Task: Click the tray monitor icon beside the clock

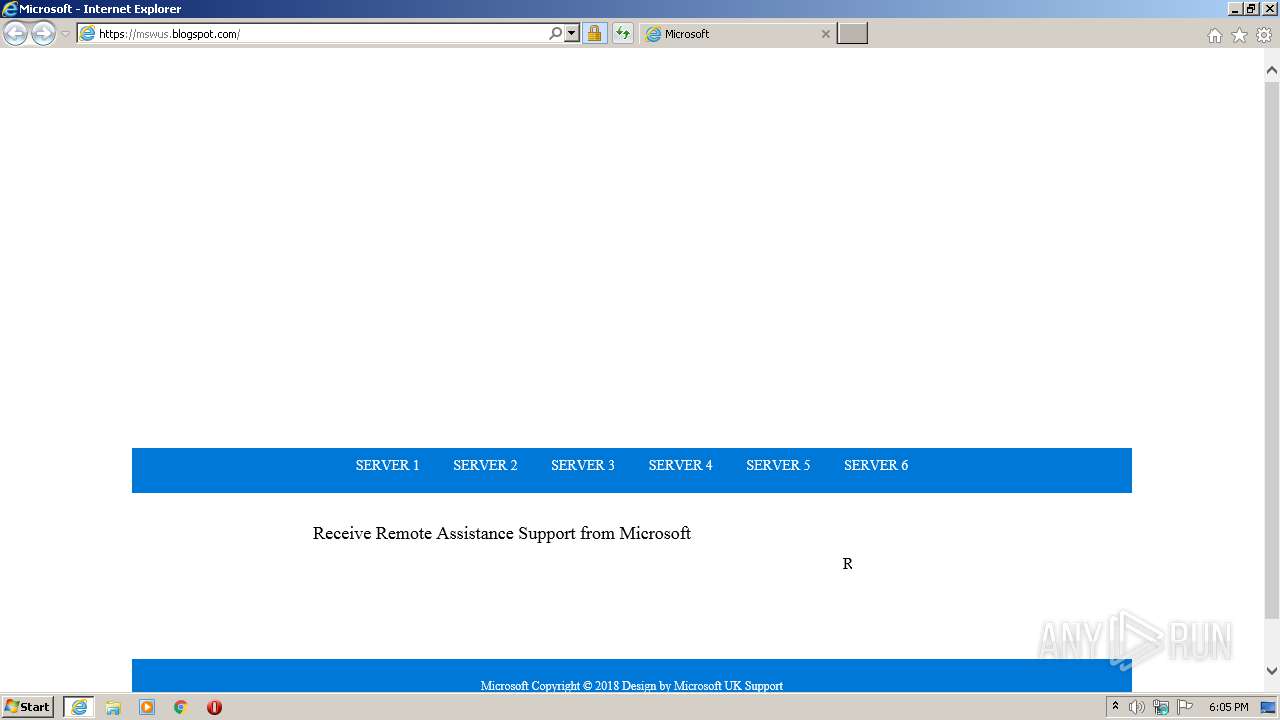Action: (x=1268, y=707)
